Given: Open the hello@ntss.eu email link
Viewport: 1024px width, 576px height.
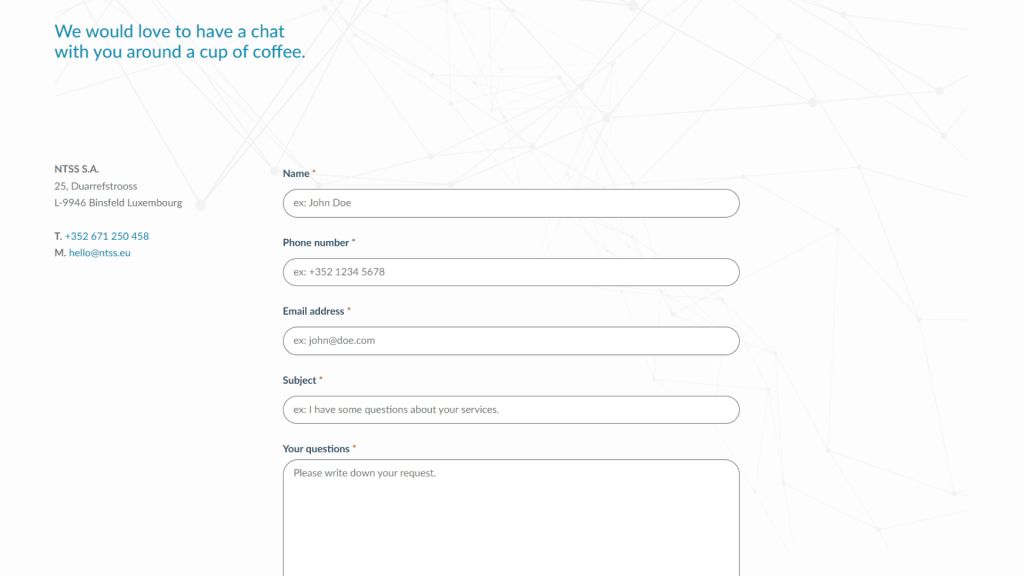Looking at the screenshot, I should tap(100, 253).
